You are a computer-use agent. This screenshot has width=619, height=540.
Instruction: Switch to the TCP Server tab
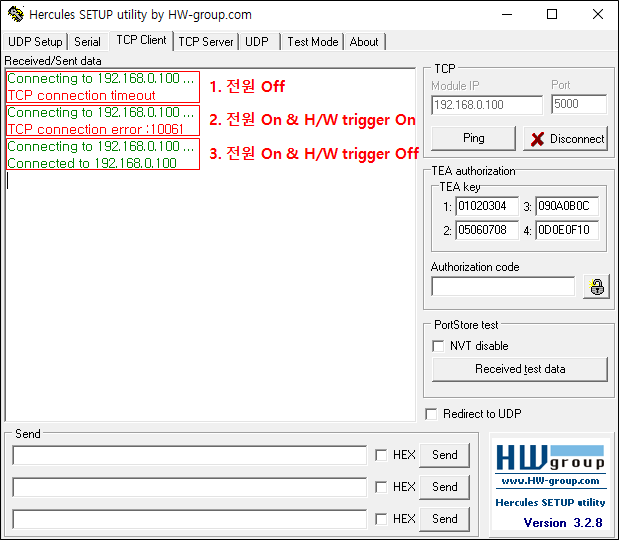coord(206,42)
